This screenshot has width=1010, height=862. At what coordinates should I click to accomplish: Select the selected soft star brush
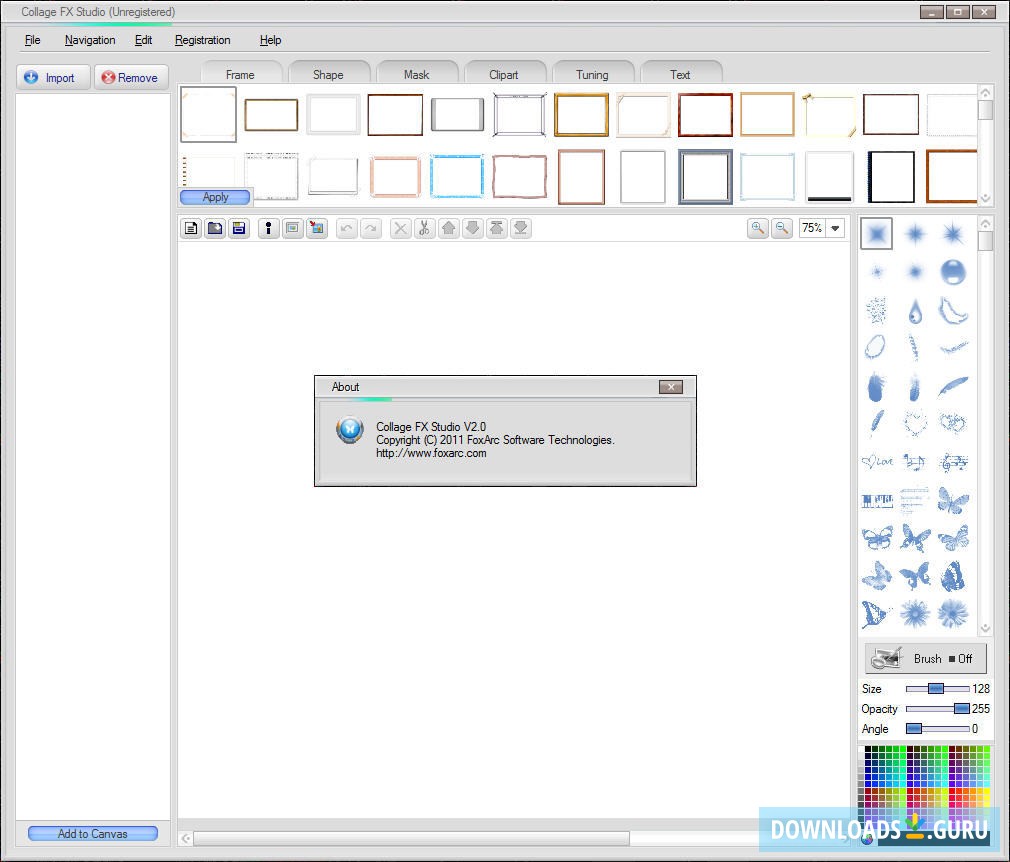click(x=877, y=233)
